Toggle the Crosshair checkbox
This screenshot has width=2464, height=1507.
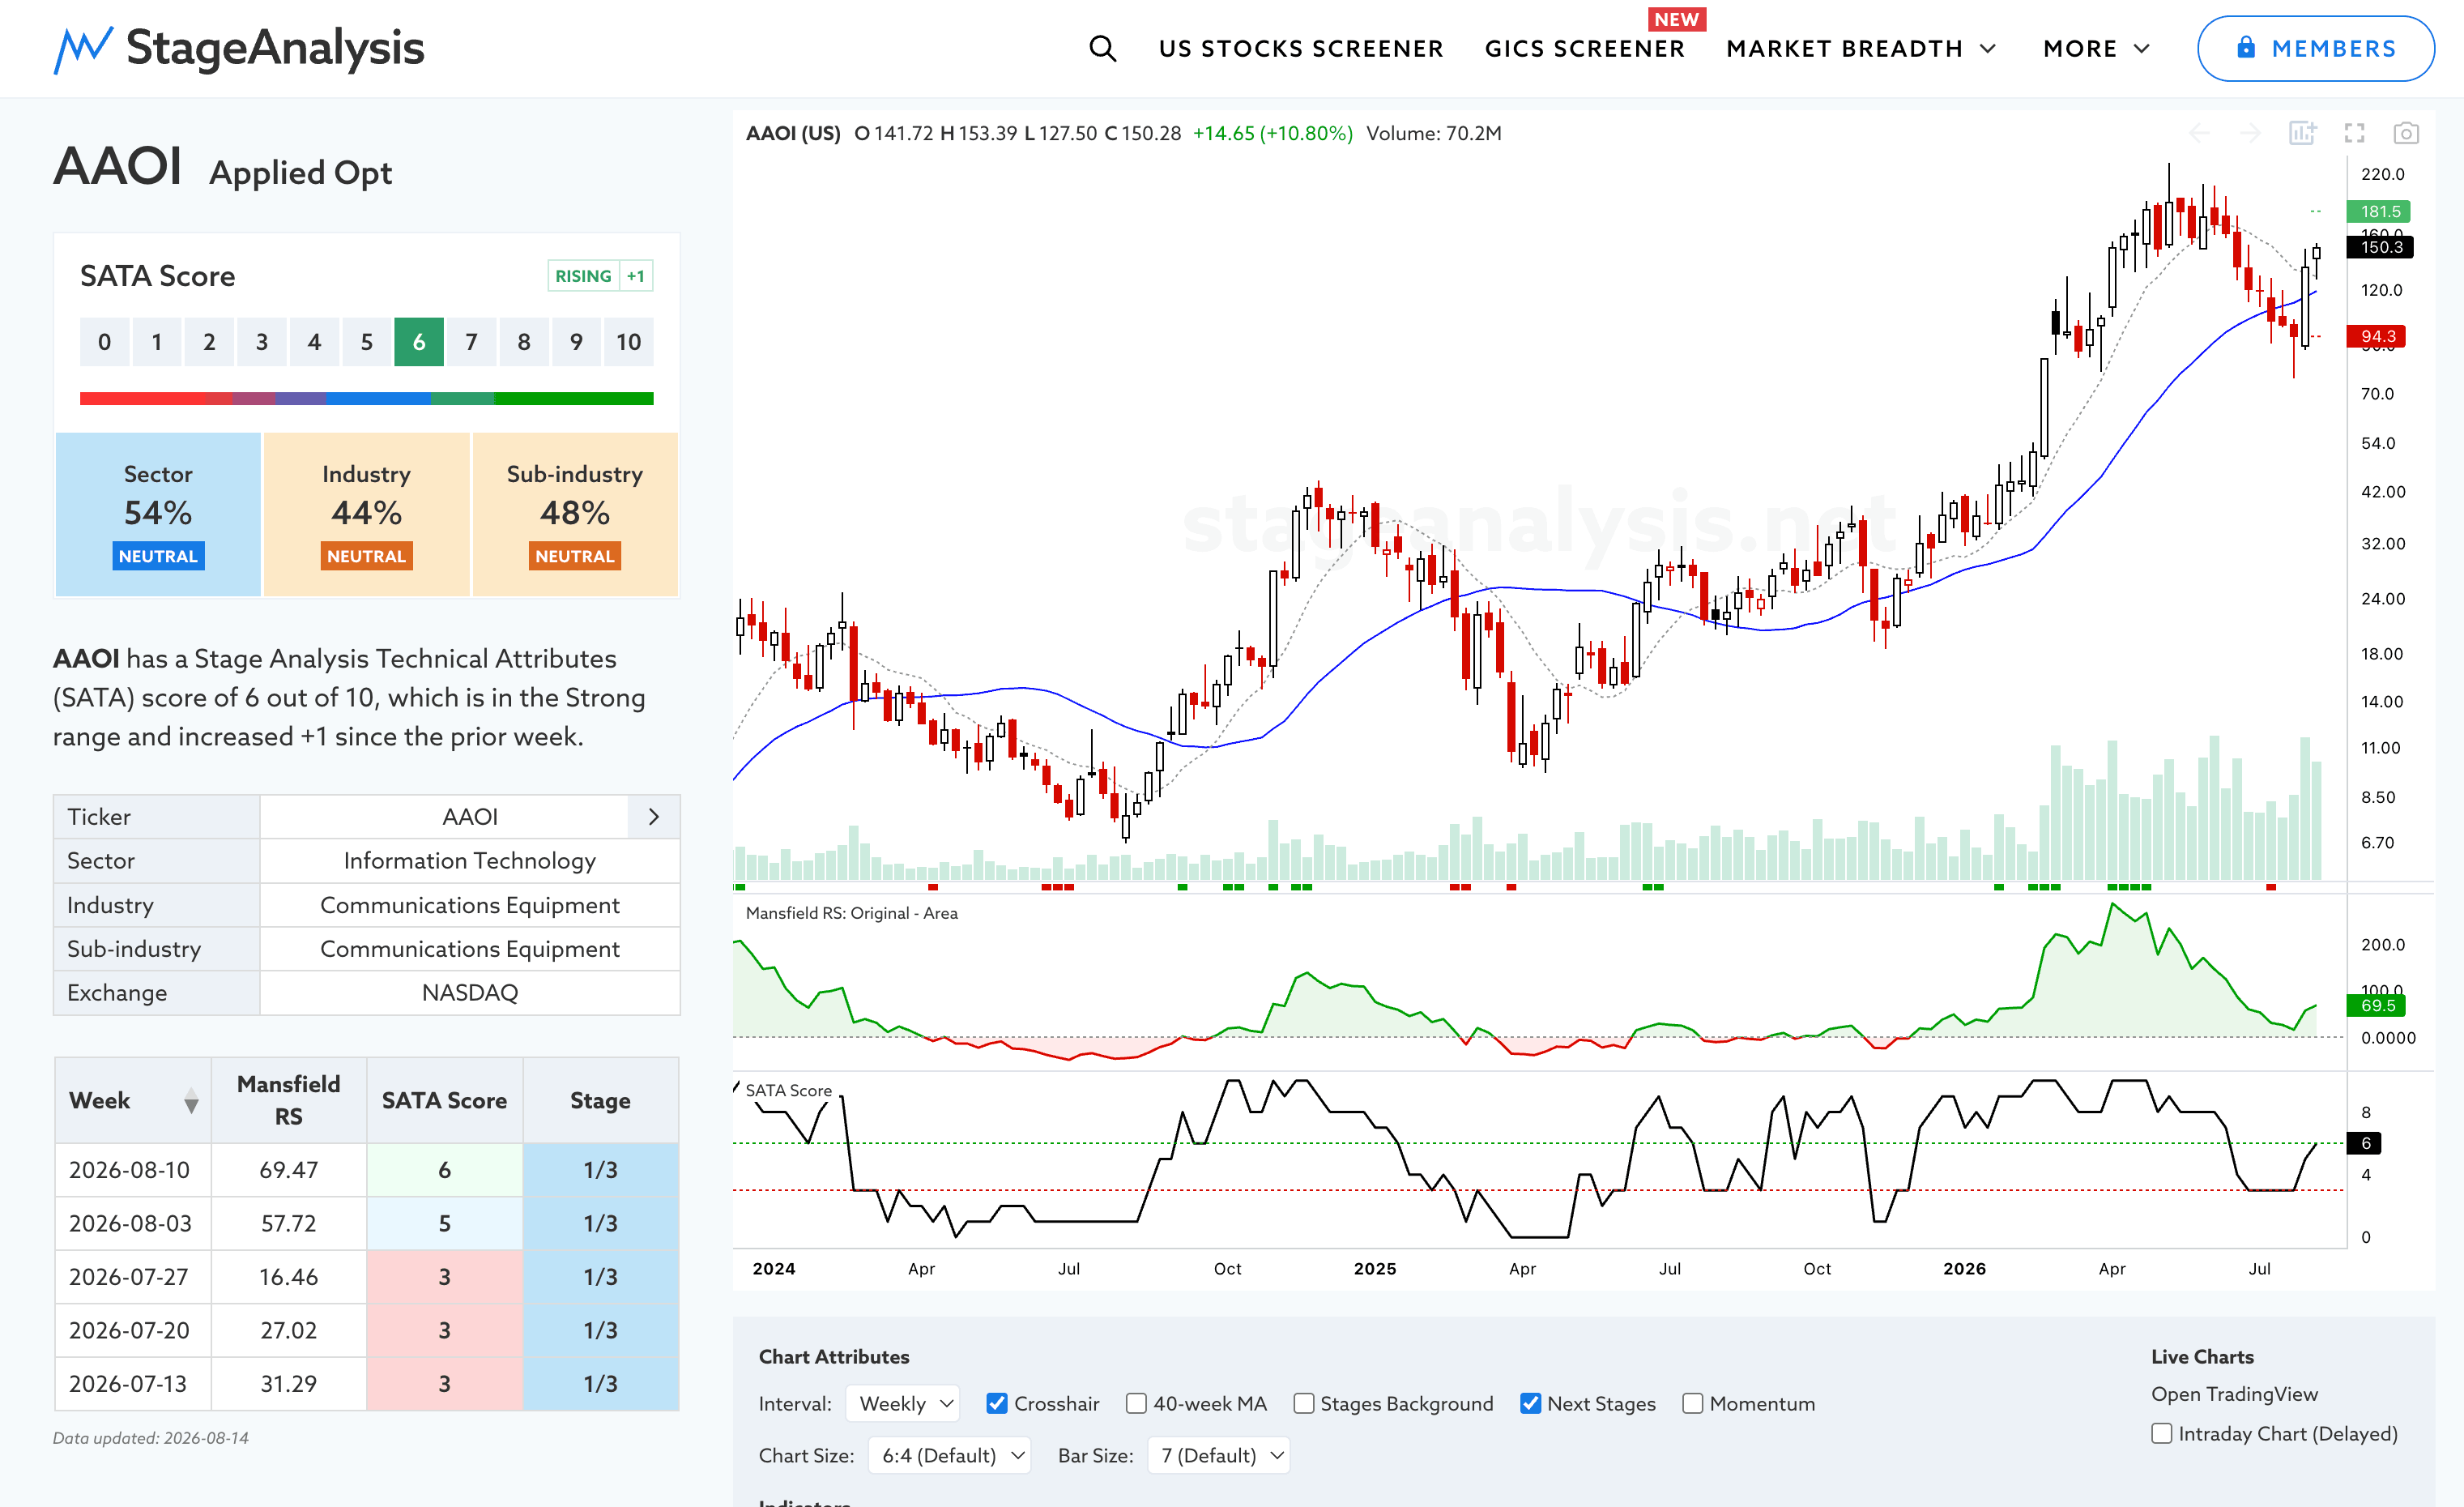click(x=996, y=1403)
